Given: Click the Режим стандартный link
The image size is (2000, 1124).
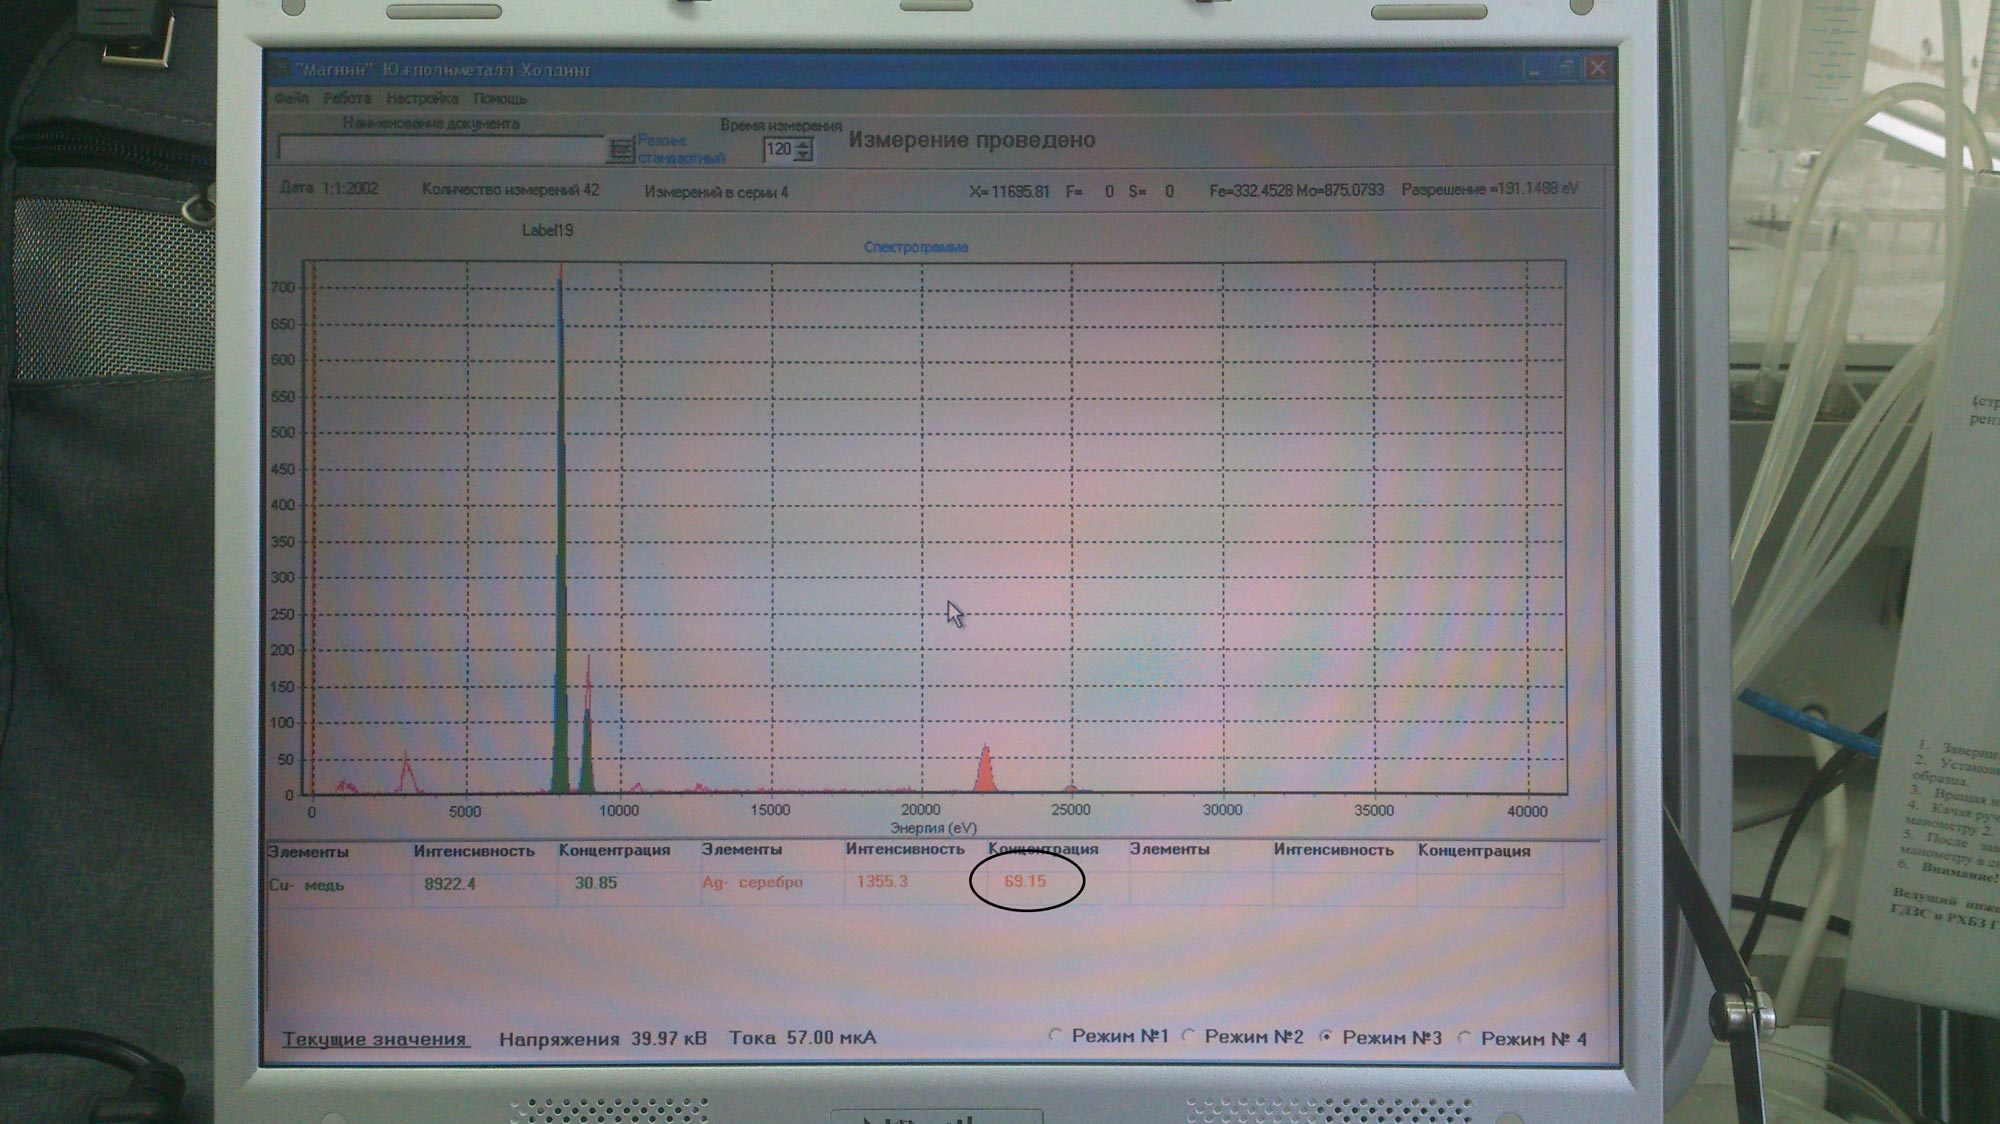Looking at the screenshot, I should (680, 150).
